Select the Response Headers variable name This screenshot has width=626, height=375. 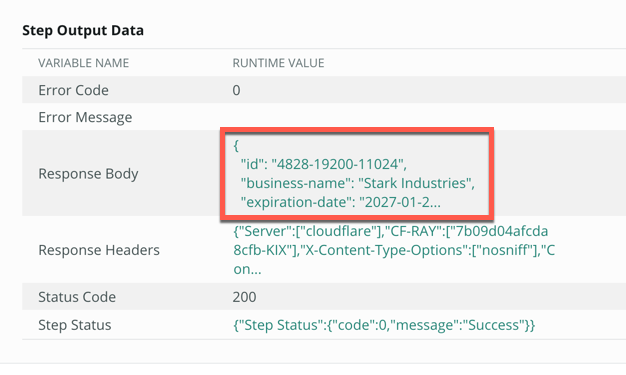click(x=99, y=250)
